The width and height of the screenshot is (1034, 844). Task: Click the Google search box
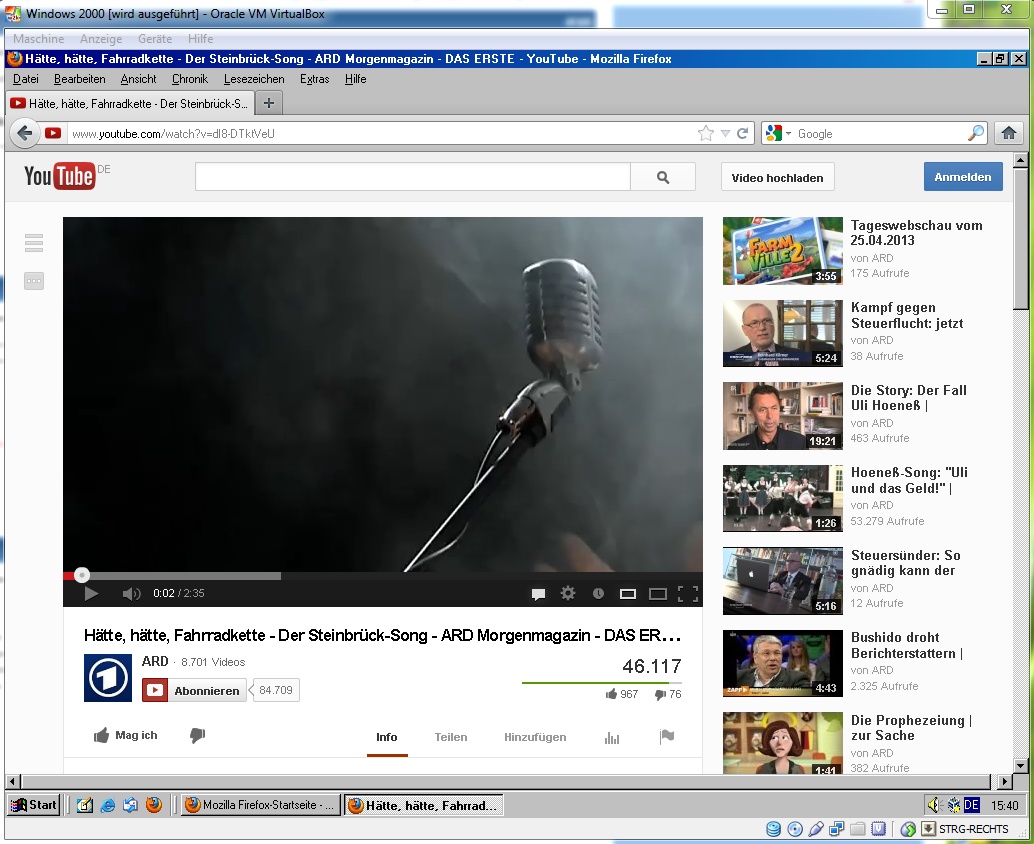pos(879,133)
